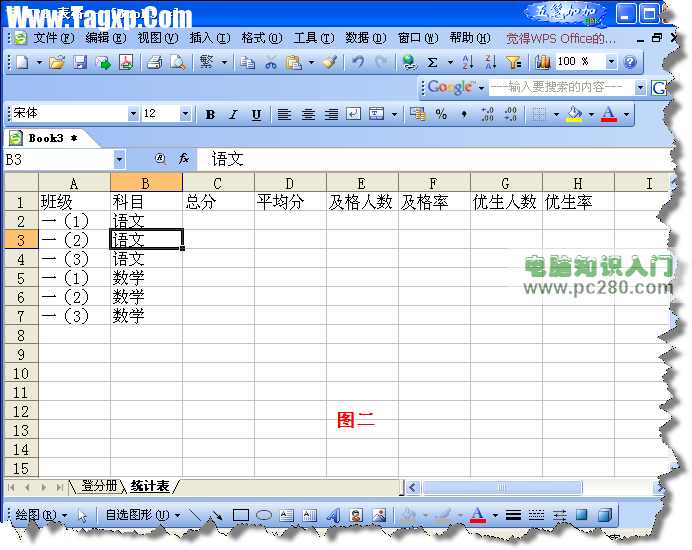Select cell 及格率 in row 1
The image size is (692, 550).
pyautogui.click(x=434, y=202)
